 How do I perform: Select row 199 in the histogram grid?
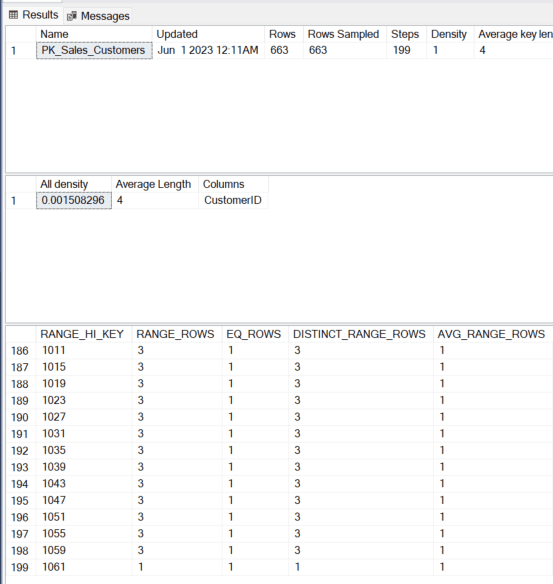279,567
